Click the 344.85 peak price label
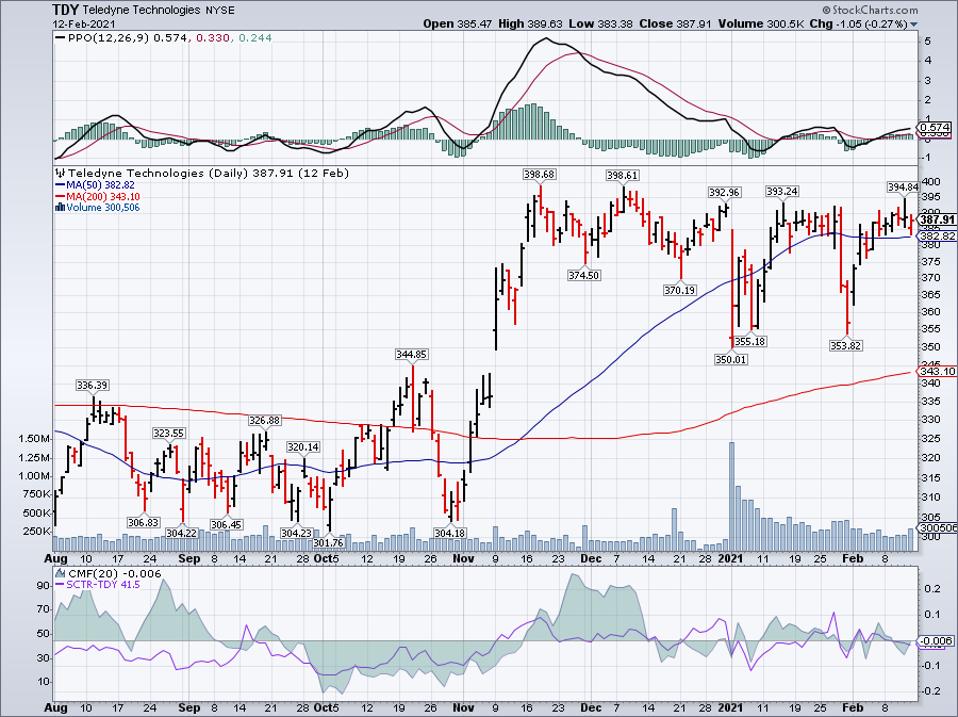This screenshot has width=958, height=717. pos(411,354)
